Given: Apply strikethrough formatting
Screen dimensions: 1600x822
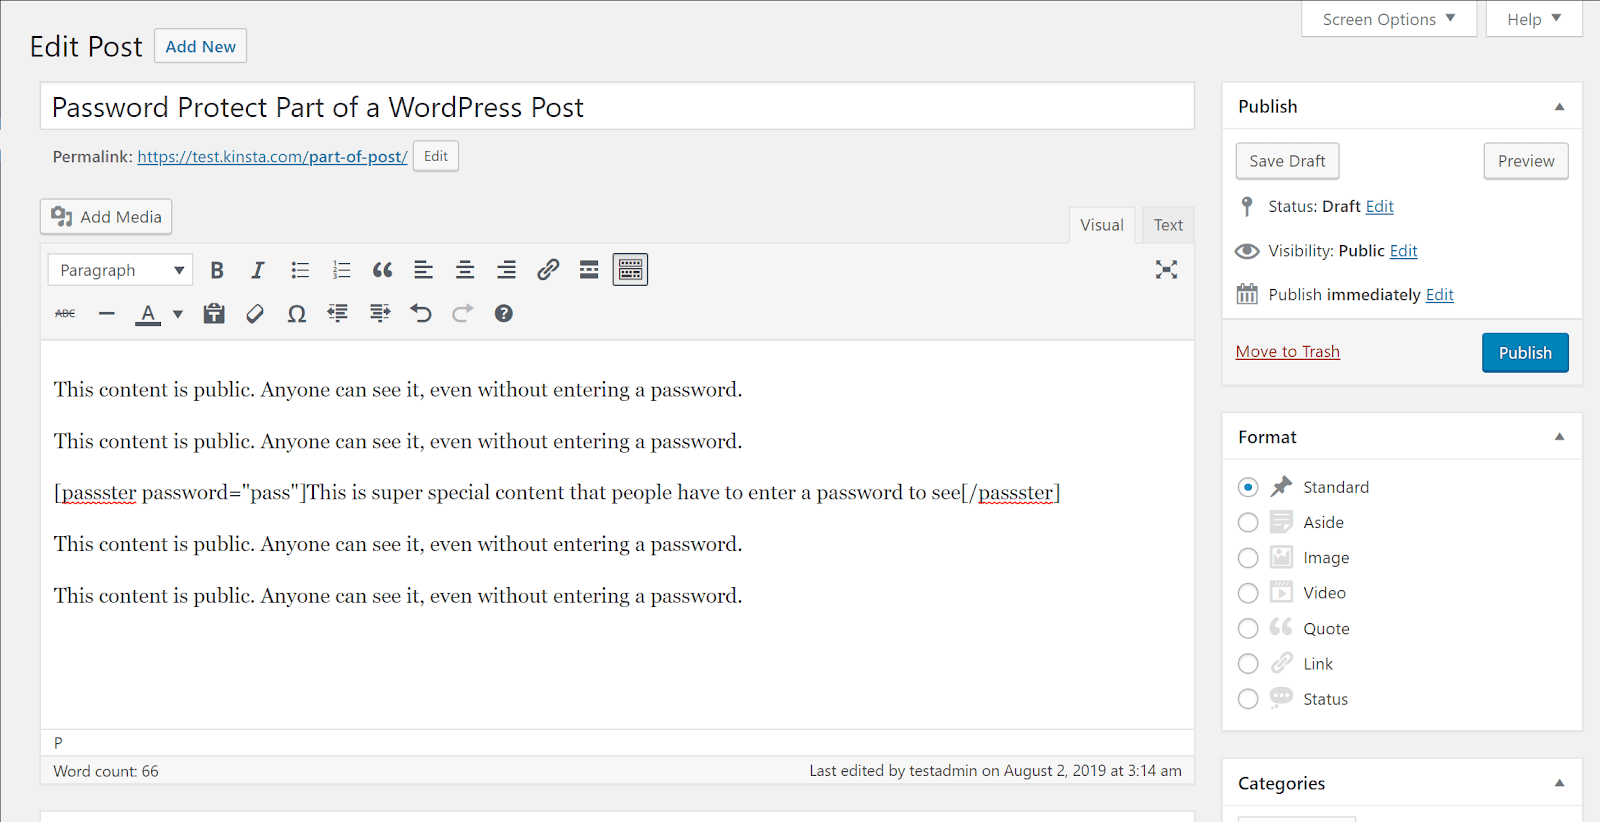Looking at the screenshot, I should (65, 314).
